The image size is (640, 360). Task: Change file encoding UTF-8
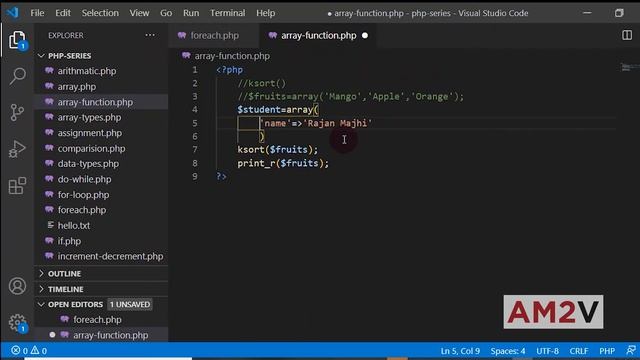(x=547, y=351)
